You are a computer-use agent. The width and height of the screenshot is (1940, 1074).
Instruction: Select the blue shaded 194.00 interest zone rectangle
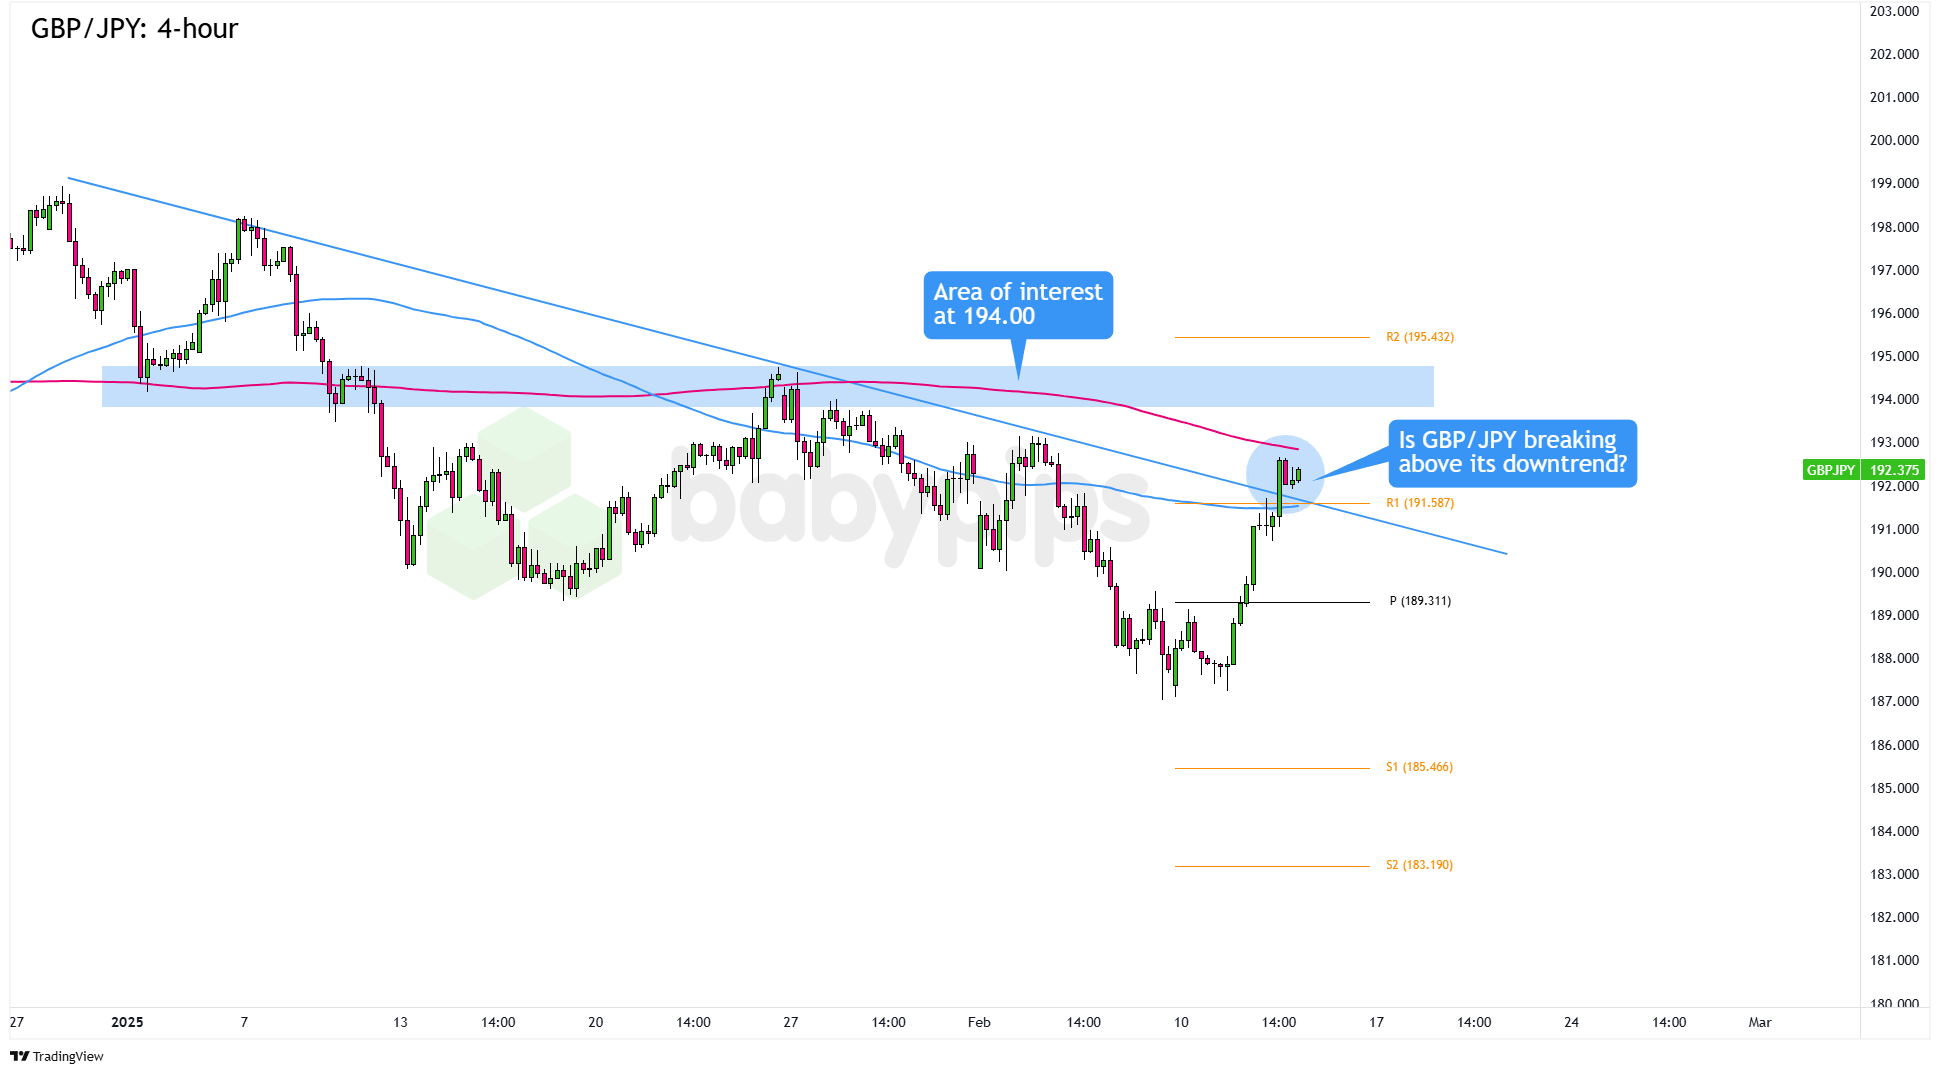tap(768, 386)
